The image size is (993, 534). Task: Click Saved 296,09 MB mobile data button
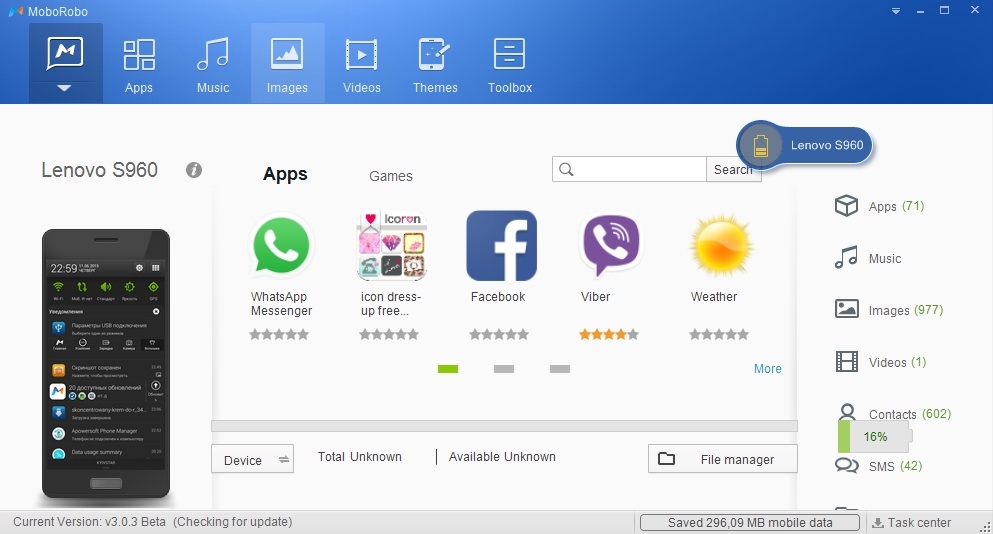750,523
